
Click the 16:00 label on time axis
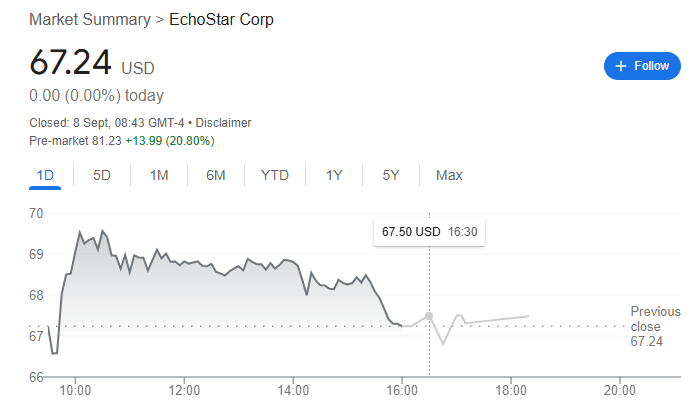pos(402,391)
